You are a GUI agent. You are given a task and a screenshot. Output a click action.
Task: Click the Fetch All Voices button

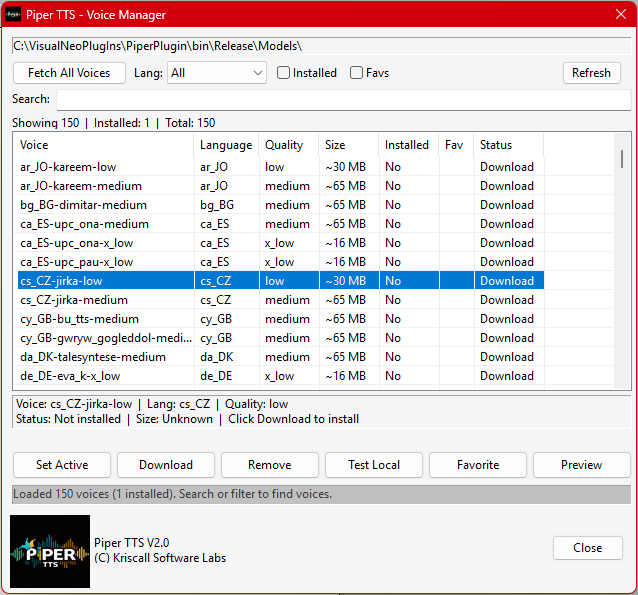69,73
